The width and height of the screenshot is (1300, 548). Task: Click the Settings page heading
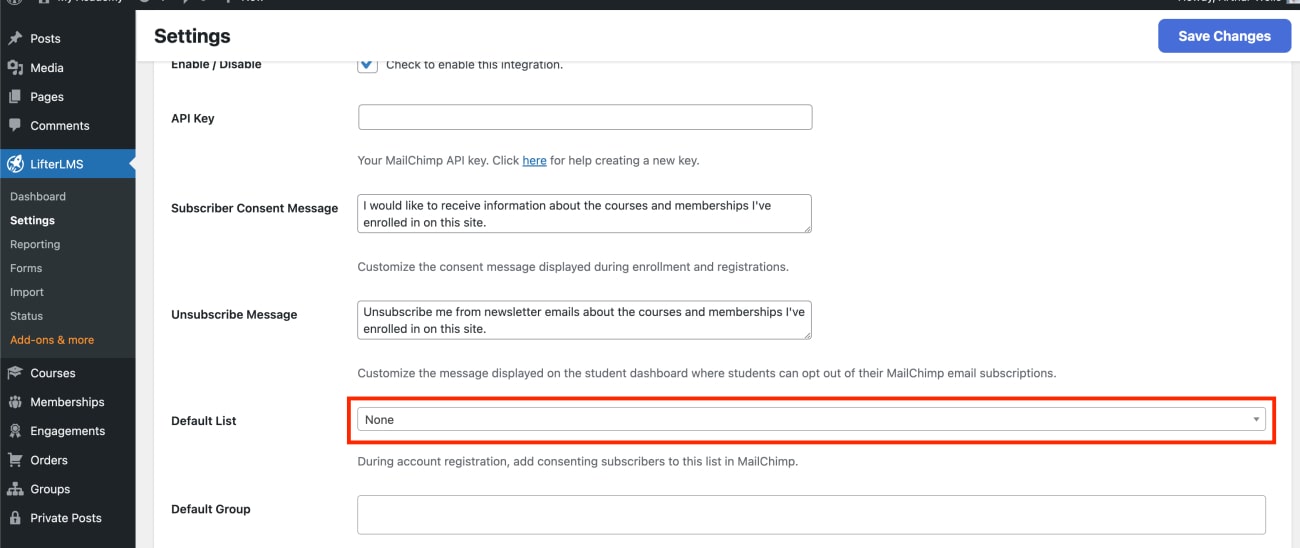click(x=192, y=36)
